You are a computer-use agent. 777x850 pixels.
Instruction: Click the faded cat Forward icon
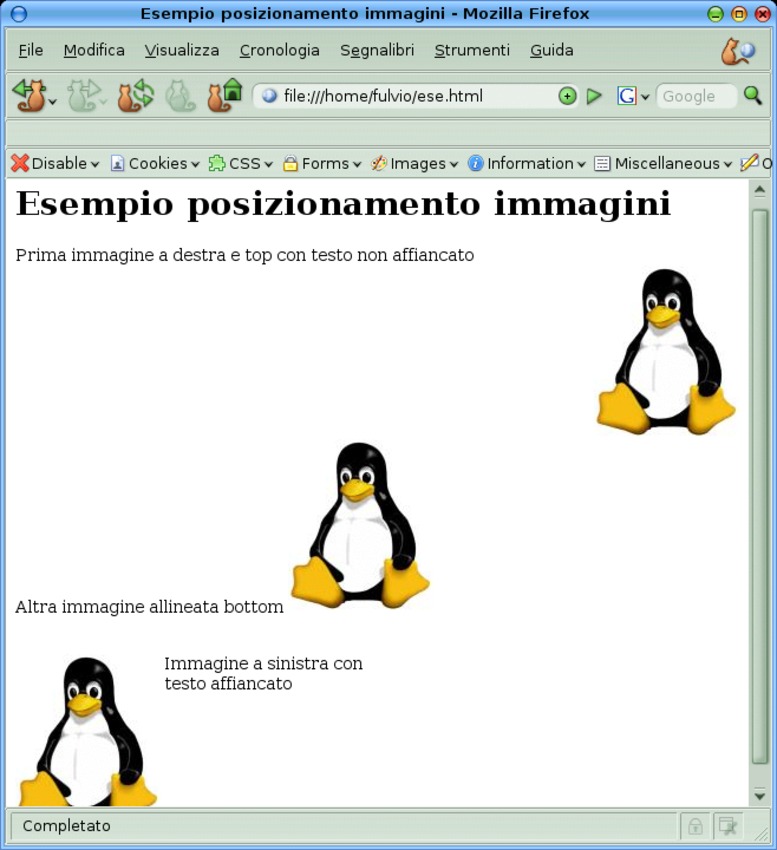click(x=82, y=95)
